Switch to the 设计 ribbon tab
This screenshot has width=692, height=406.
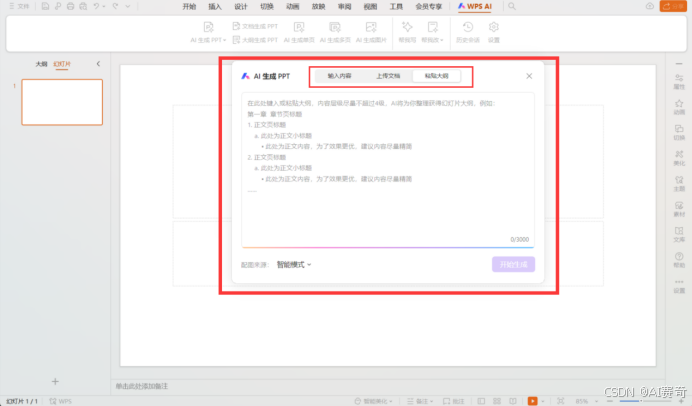point(241,6)
